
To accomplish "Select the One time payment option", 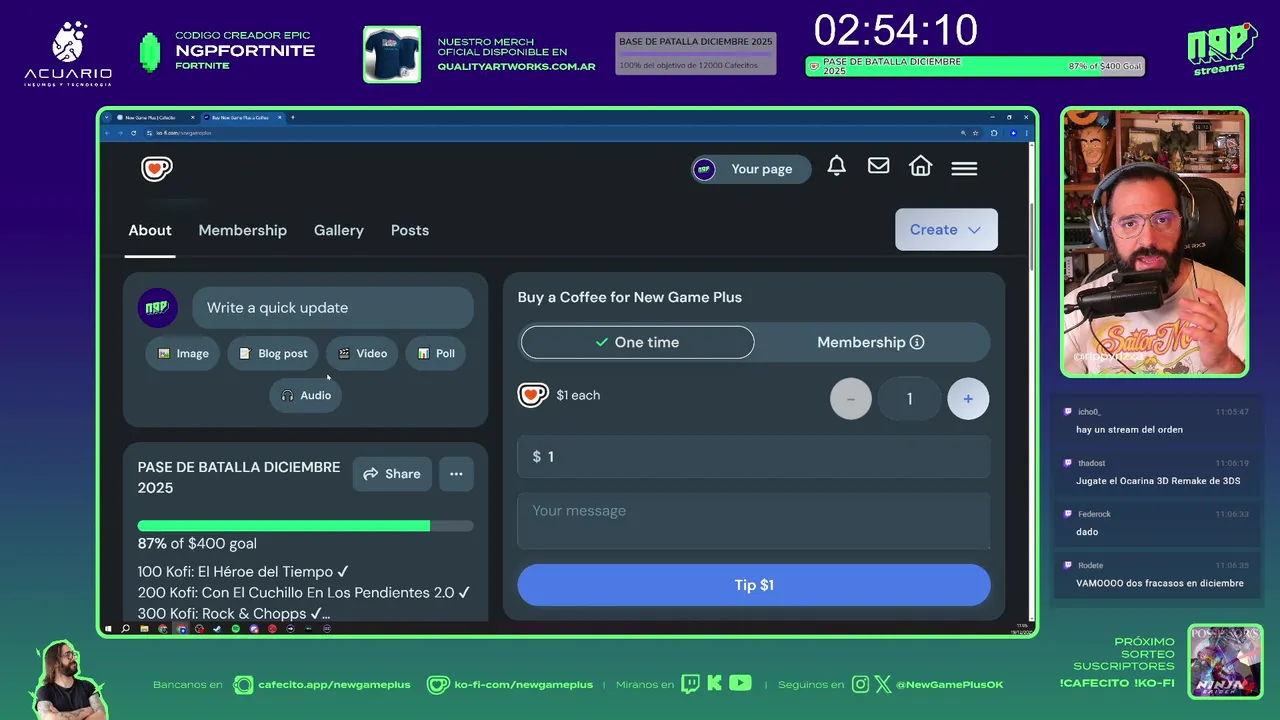I will (637, 342).
